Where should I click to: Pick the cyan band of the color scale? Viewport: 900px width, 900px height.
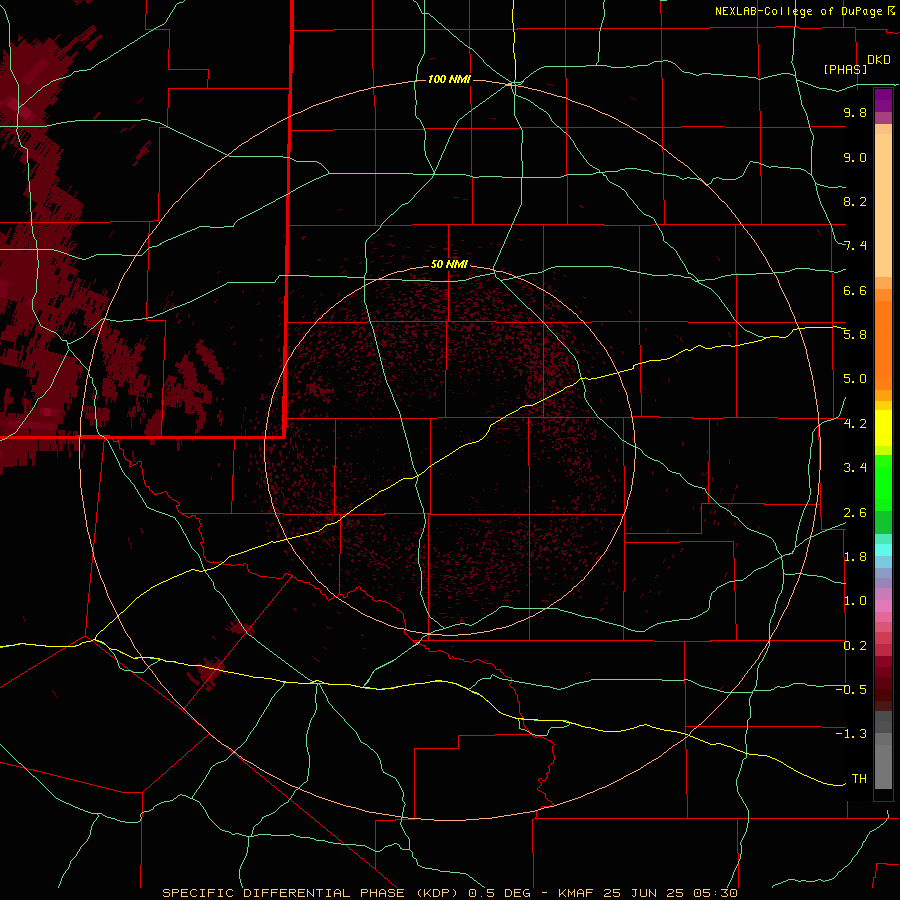pyautogui.click(x=883, y=550)
